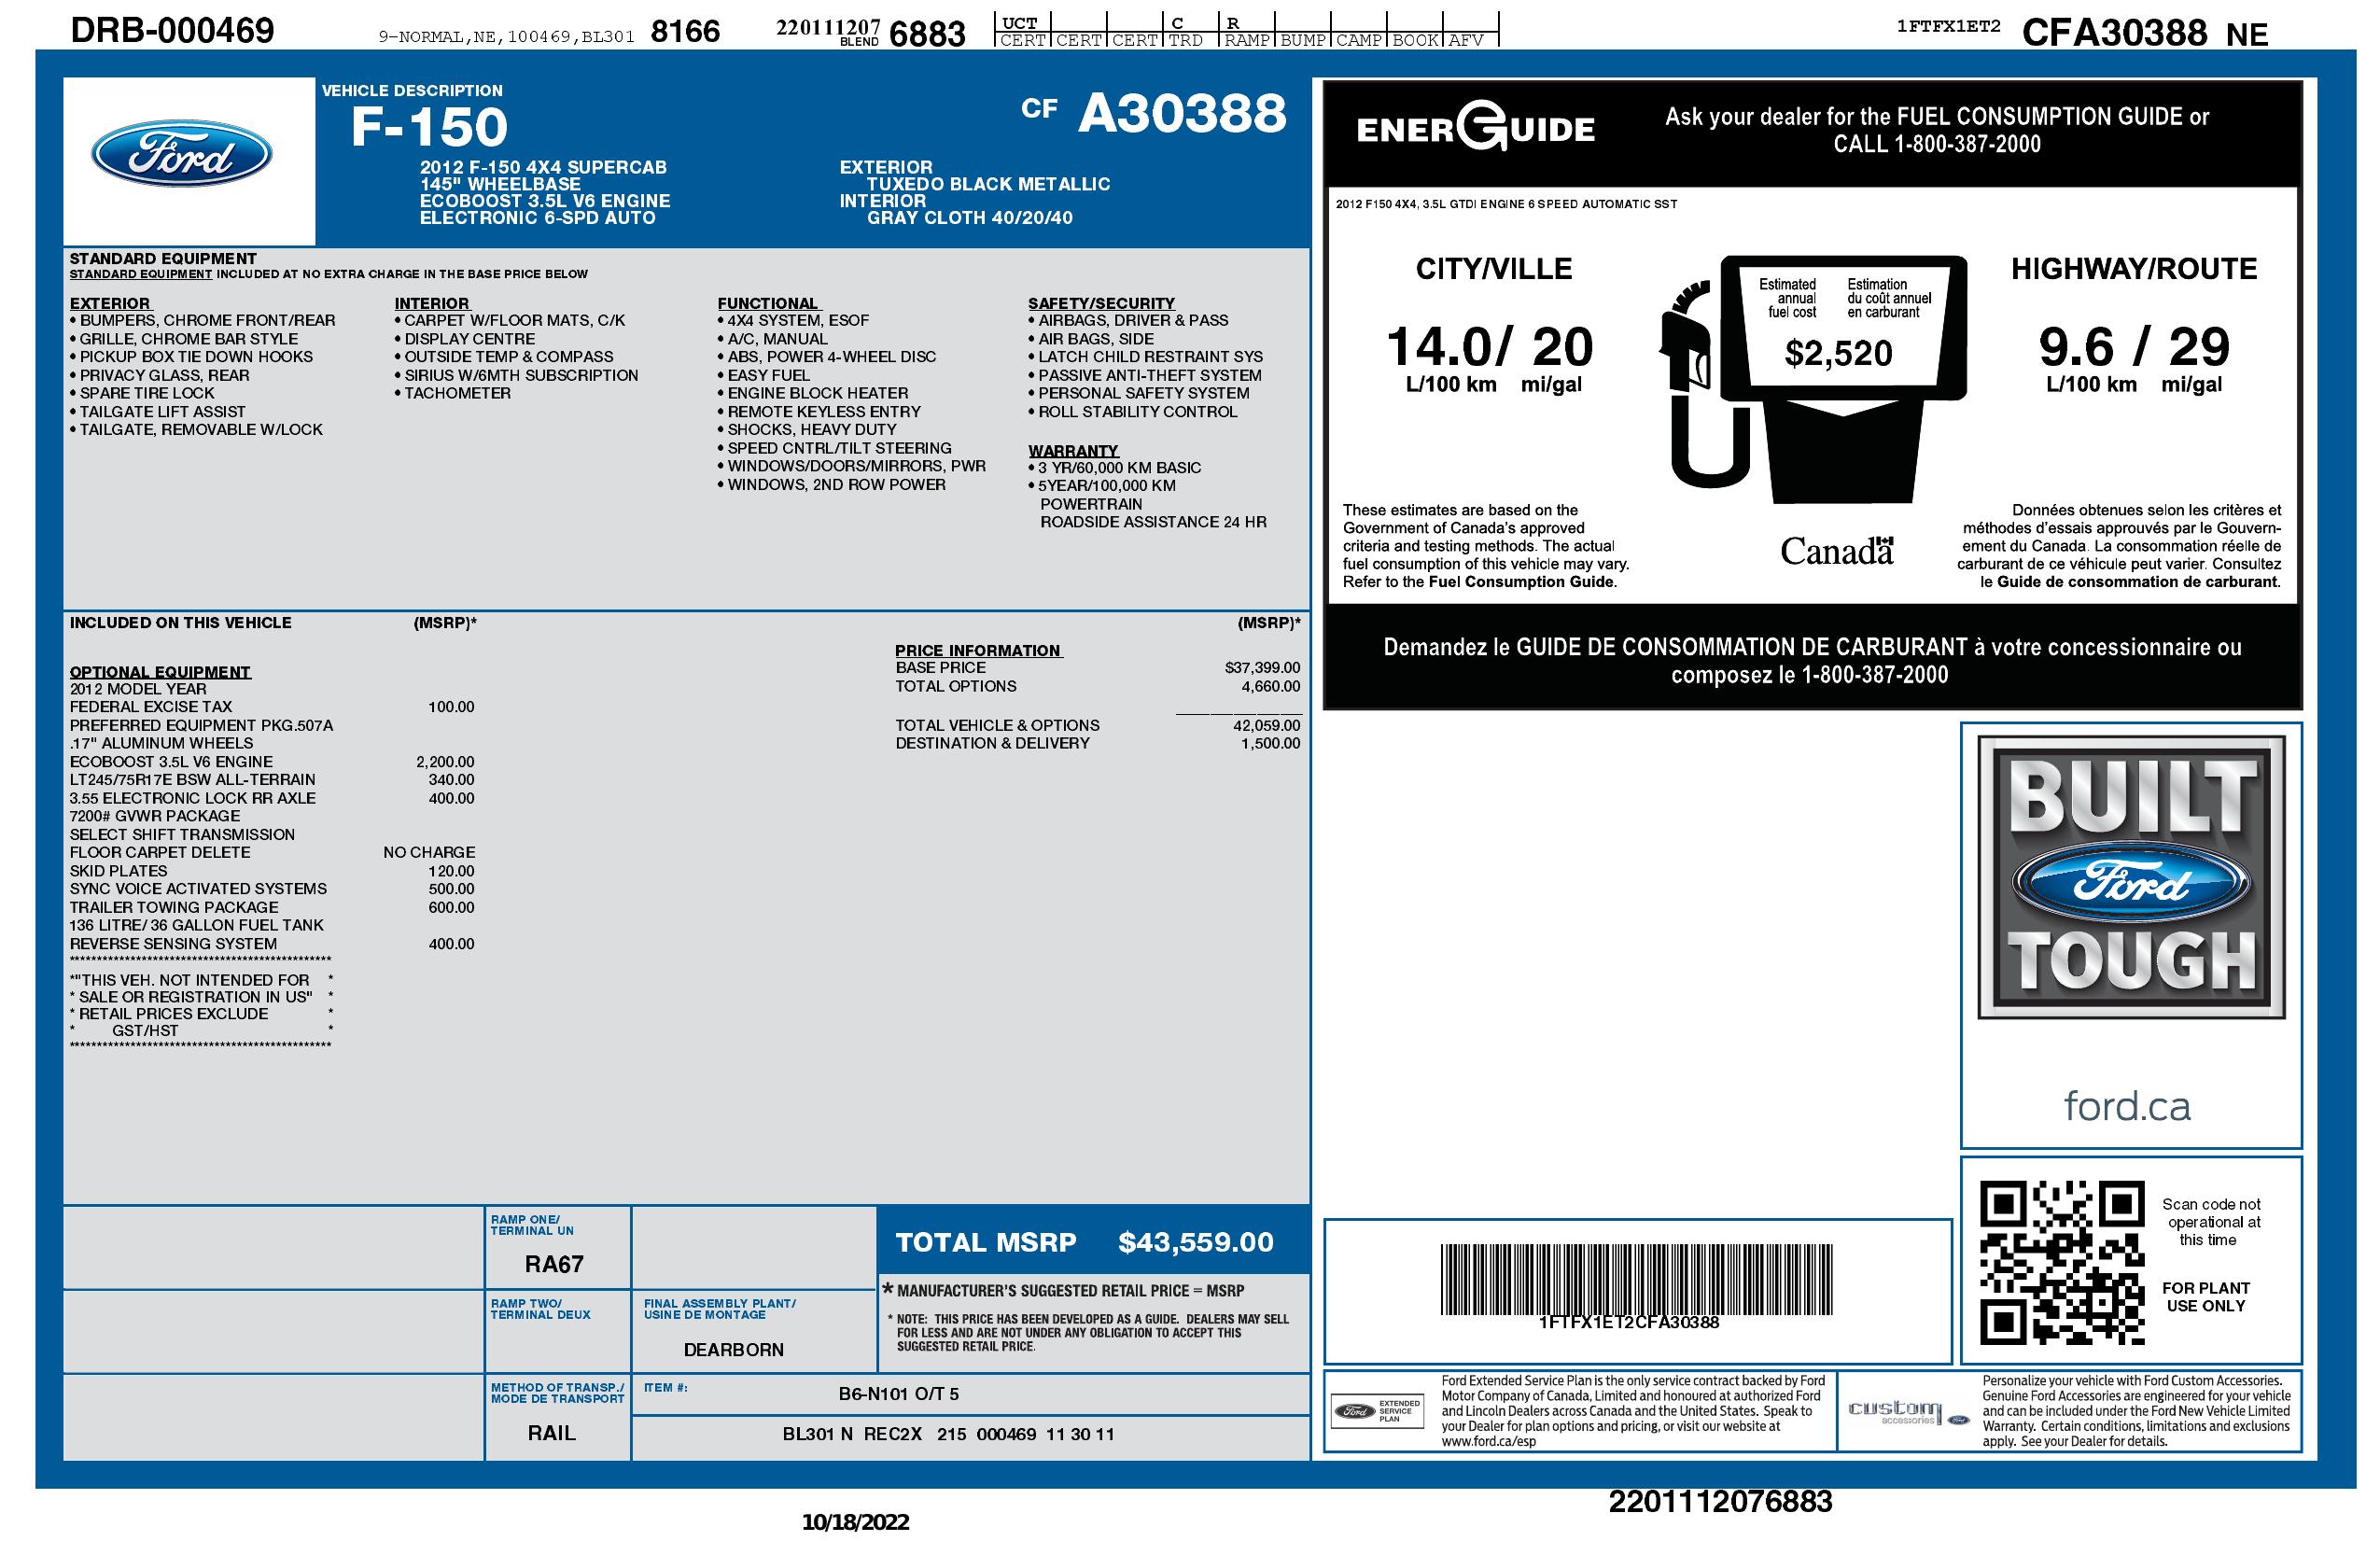Click the DEARBORN assembly plant field

(733, 1349)
